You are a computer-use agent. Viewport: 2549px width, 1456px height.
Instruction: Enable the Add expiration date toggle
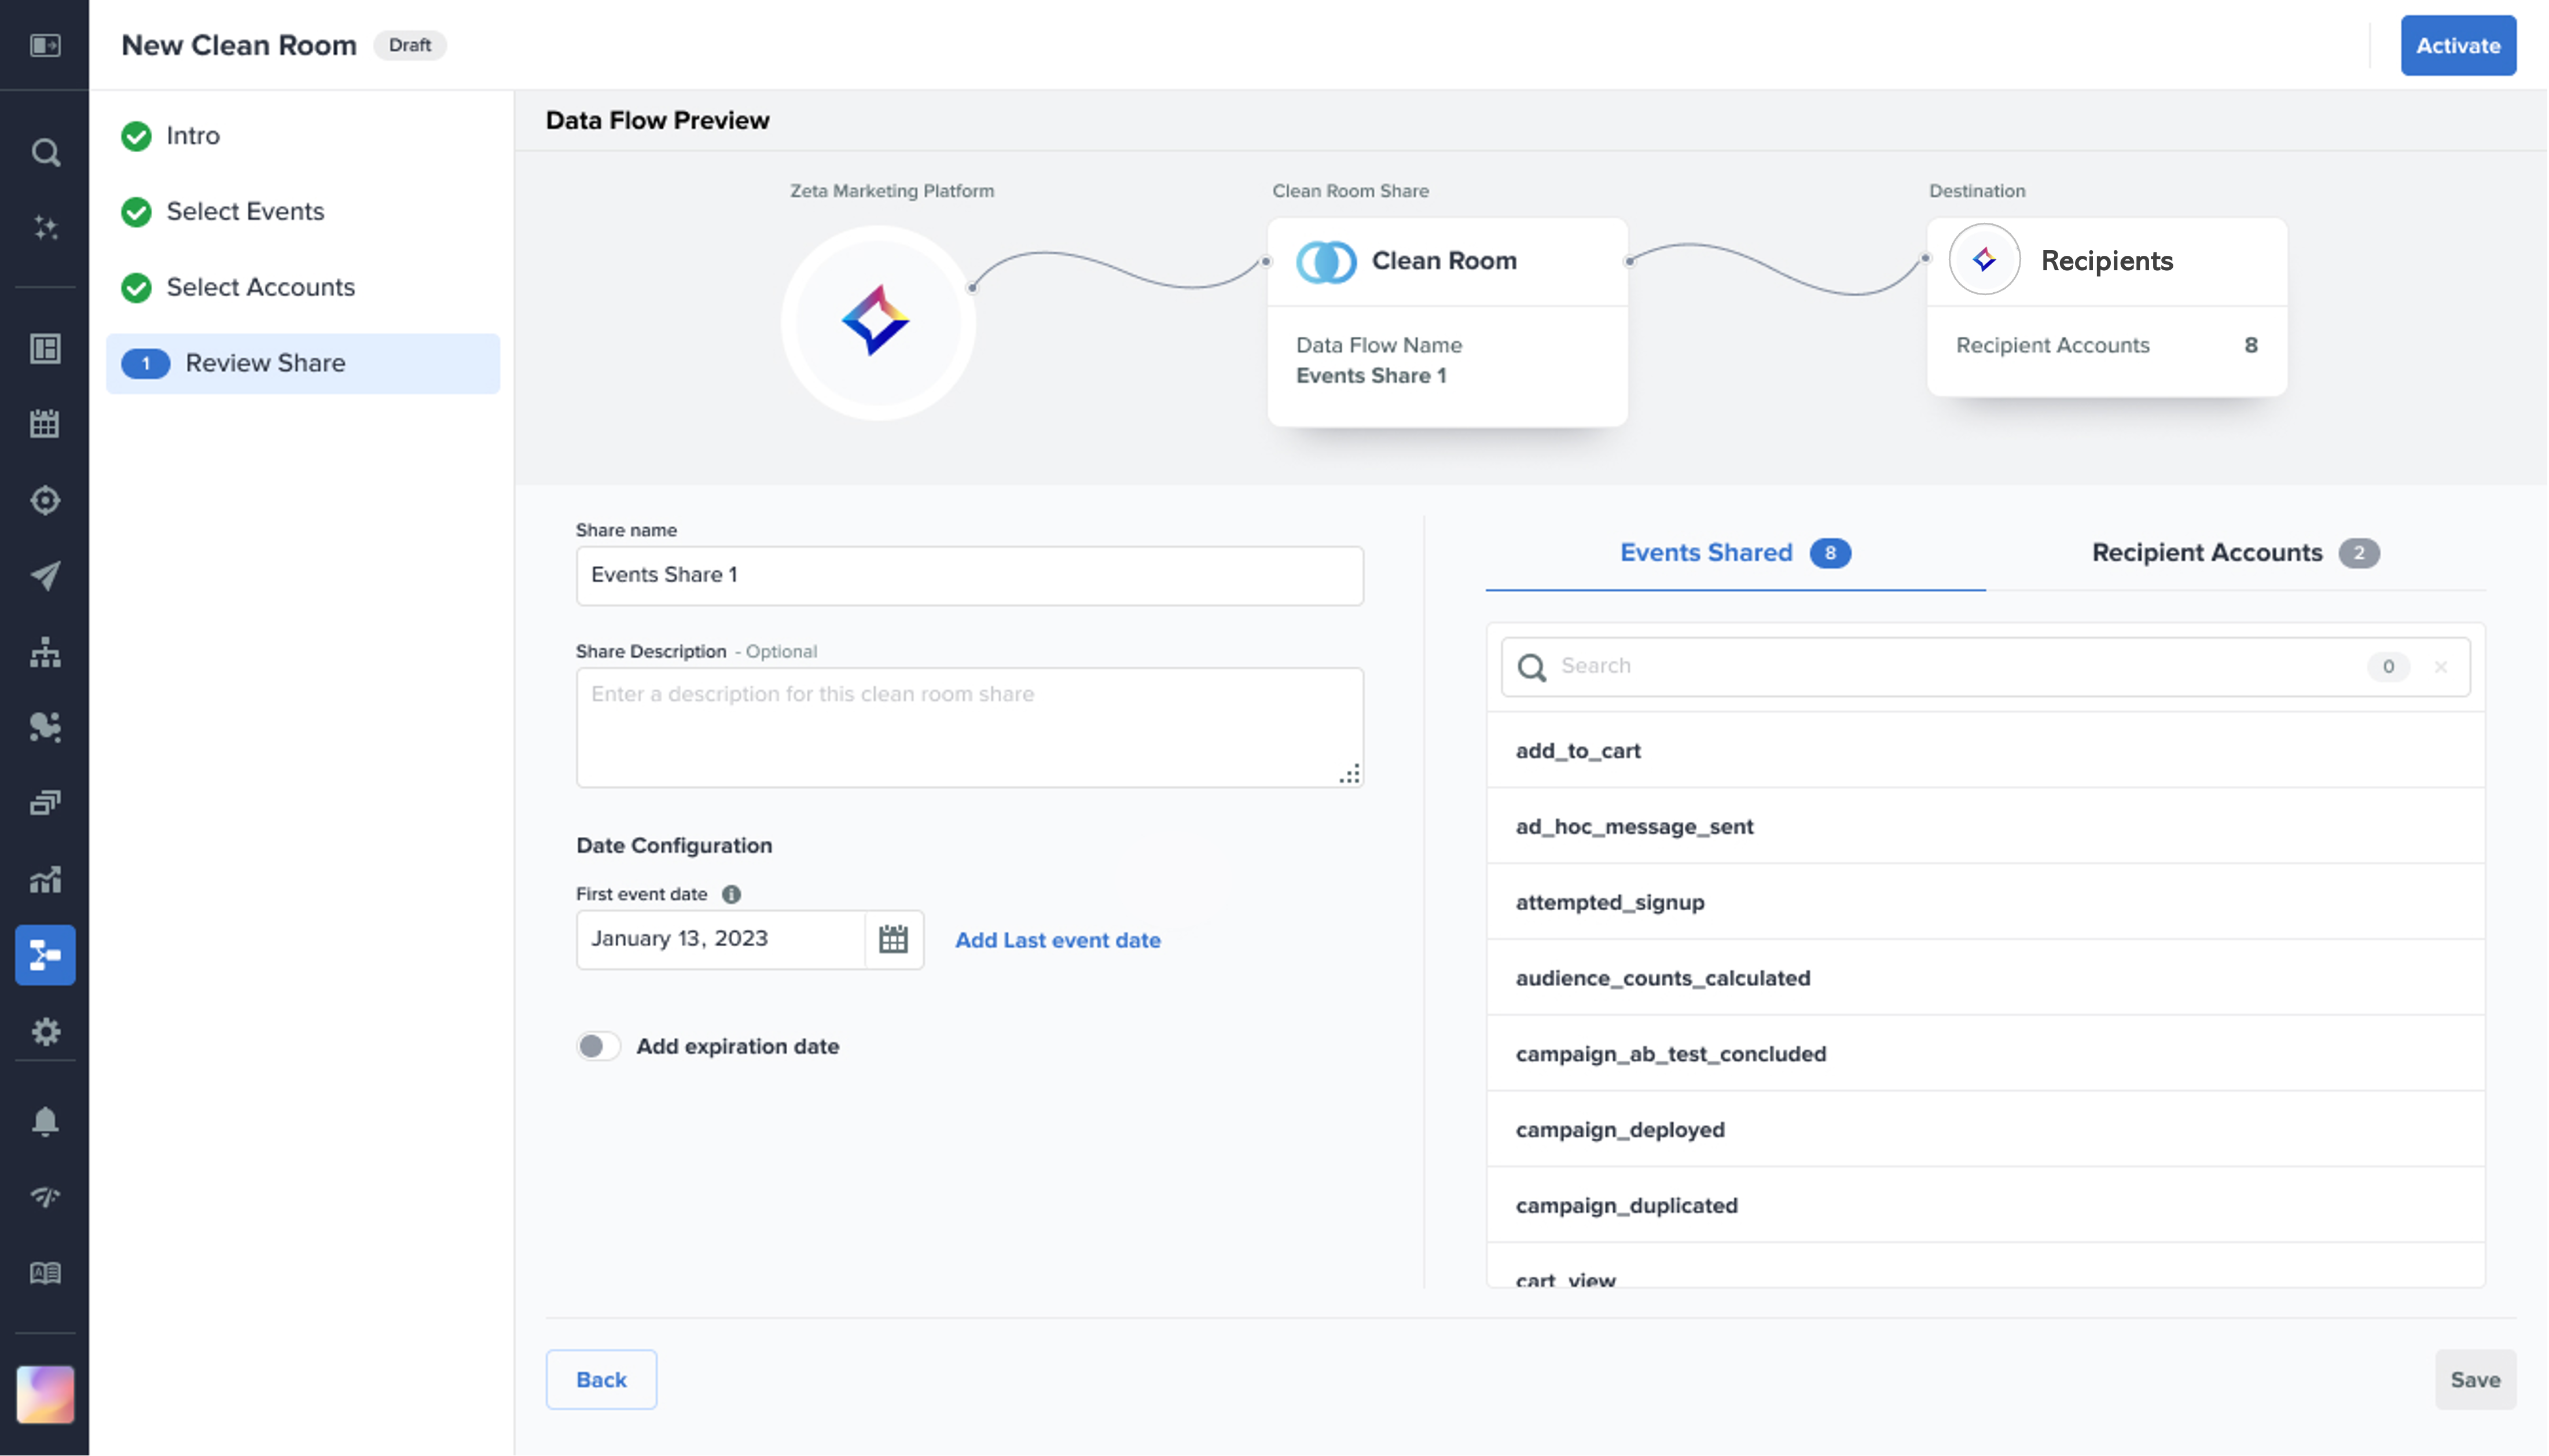598,1046
